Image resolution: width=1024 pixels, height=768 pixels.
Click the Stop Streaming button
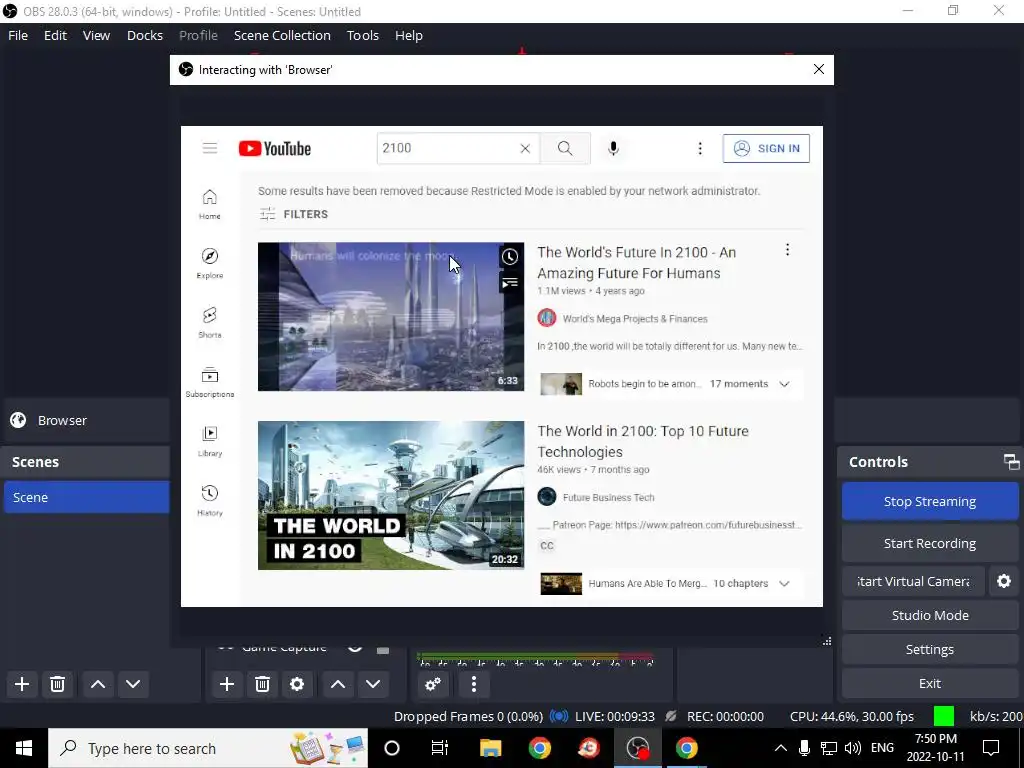coord(930,501)
